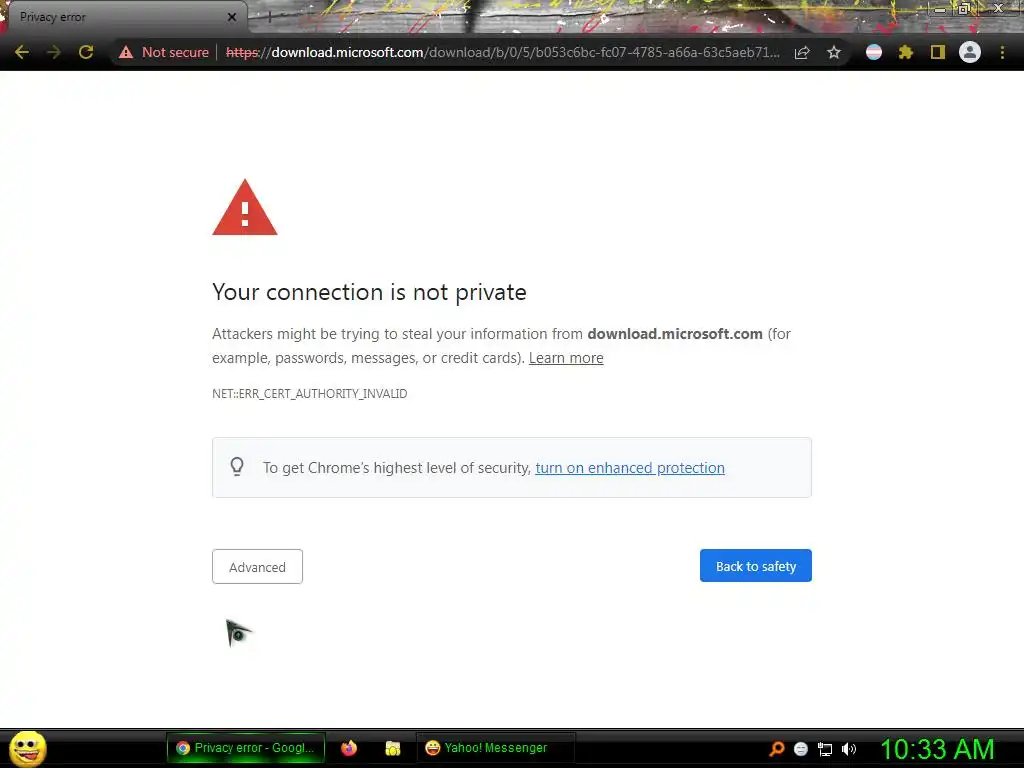The width and height of the screenshot is (1024, 768).
Task: Open the network tray icon
Action: pyautogui.click(x=825, y=750)
